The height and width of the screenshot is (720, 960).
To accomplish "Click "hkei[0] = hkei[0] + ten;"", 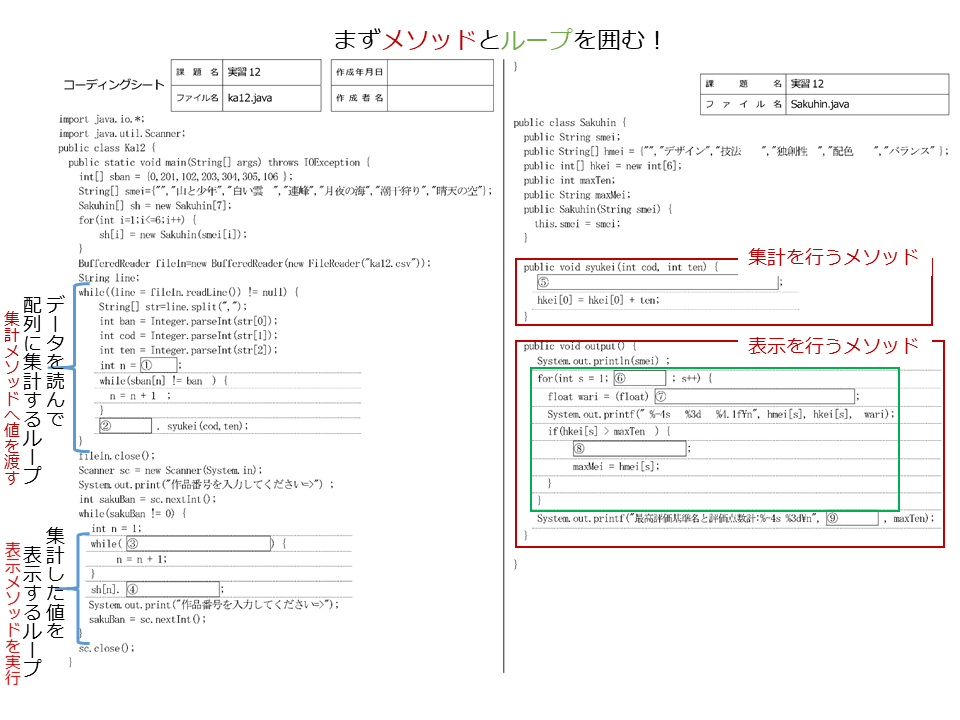I will (598, 300).
